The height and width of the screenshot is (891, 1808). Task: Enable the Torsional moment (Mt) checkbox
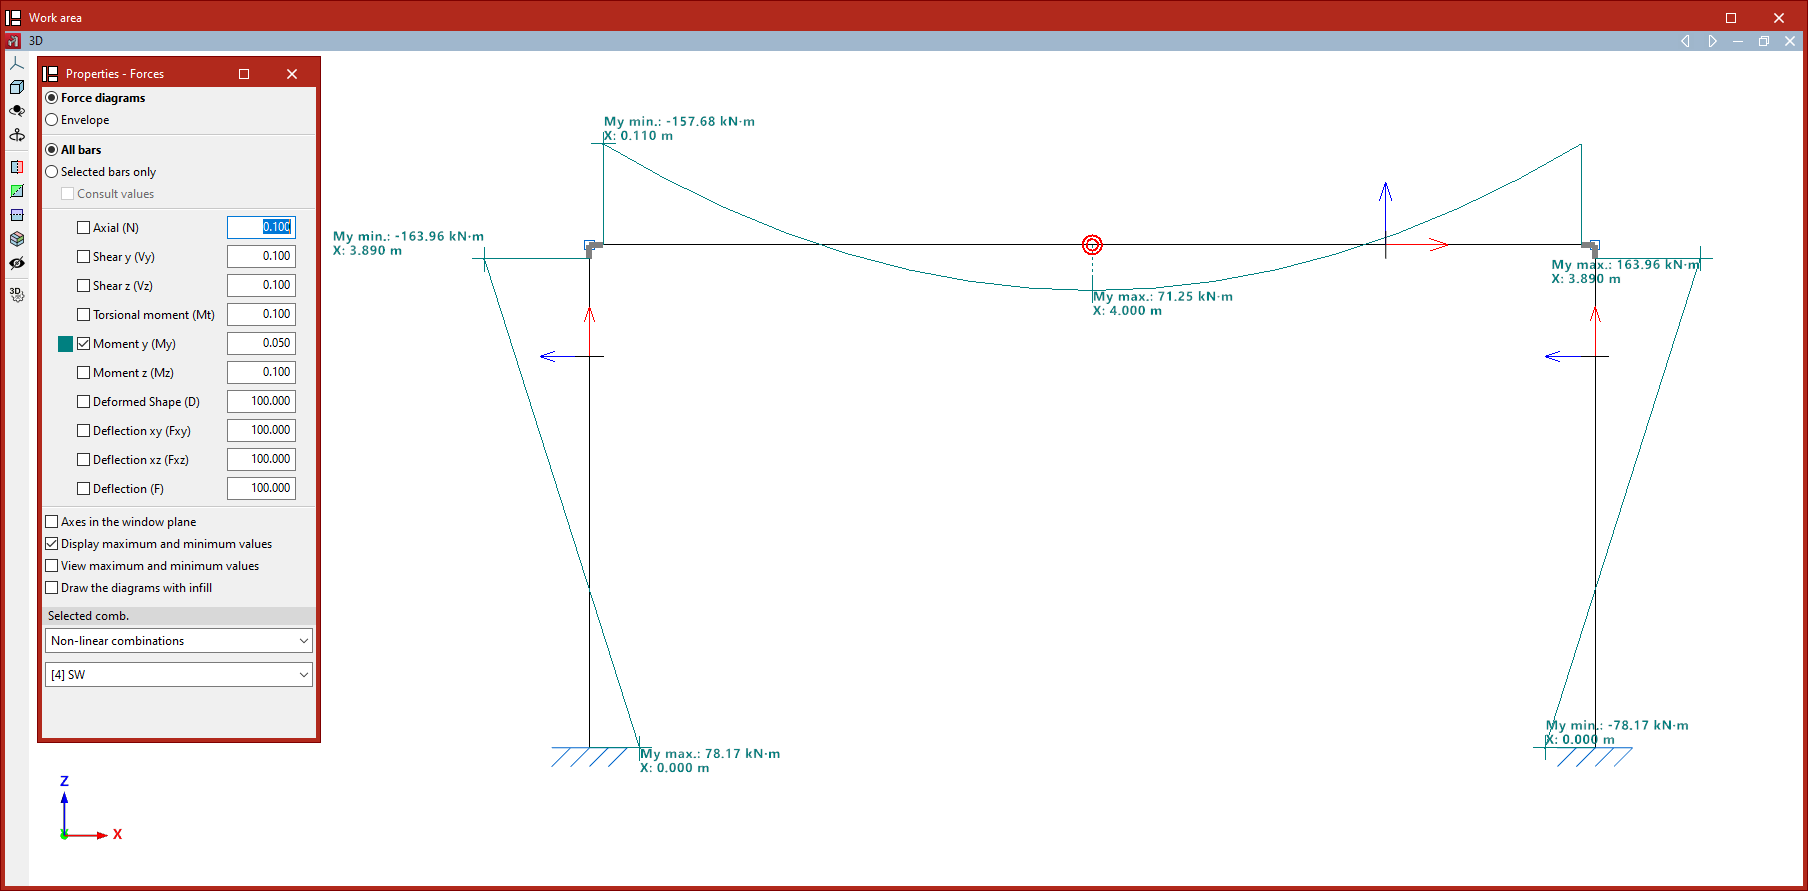(x=84, y=315)
